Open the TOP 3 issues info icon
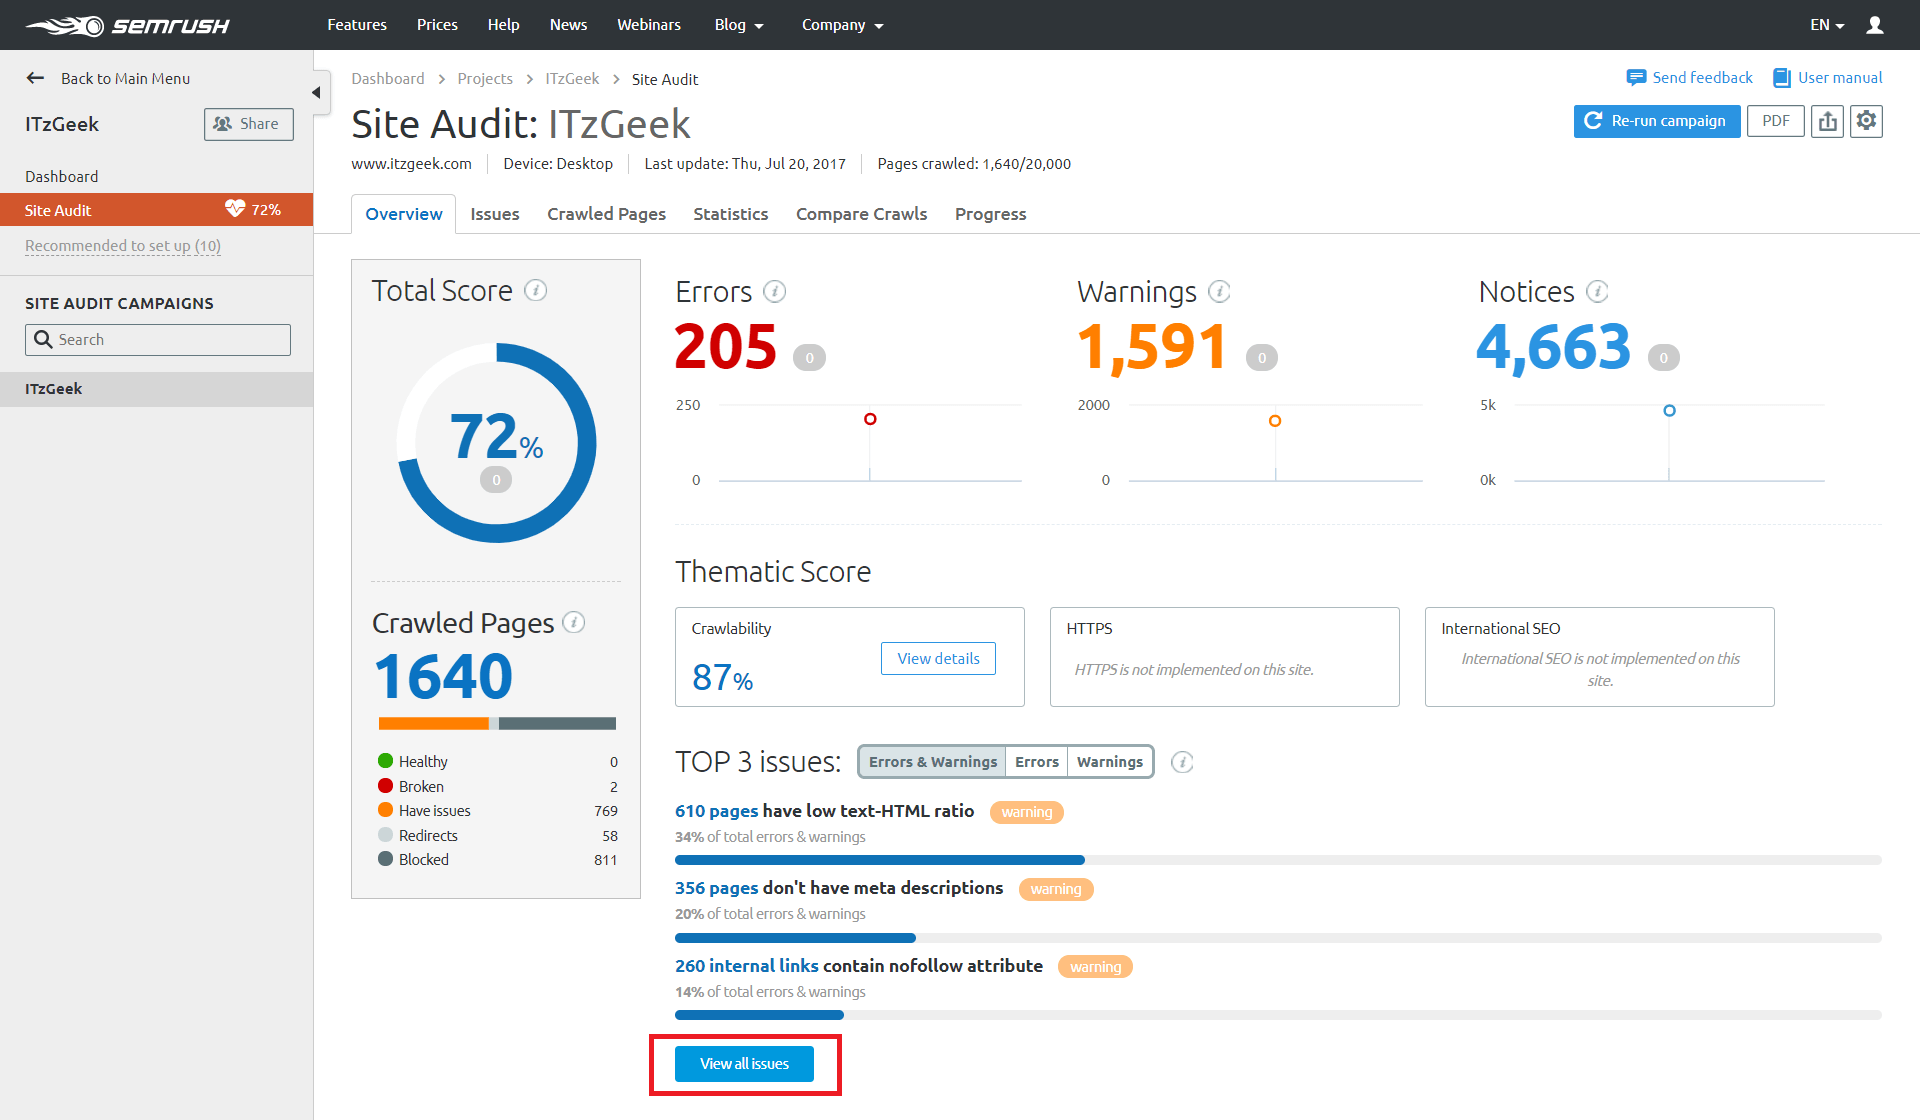 coord(1182,762)
